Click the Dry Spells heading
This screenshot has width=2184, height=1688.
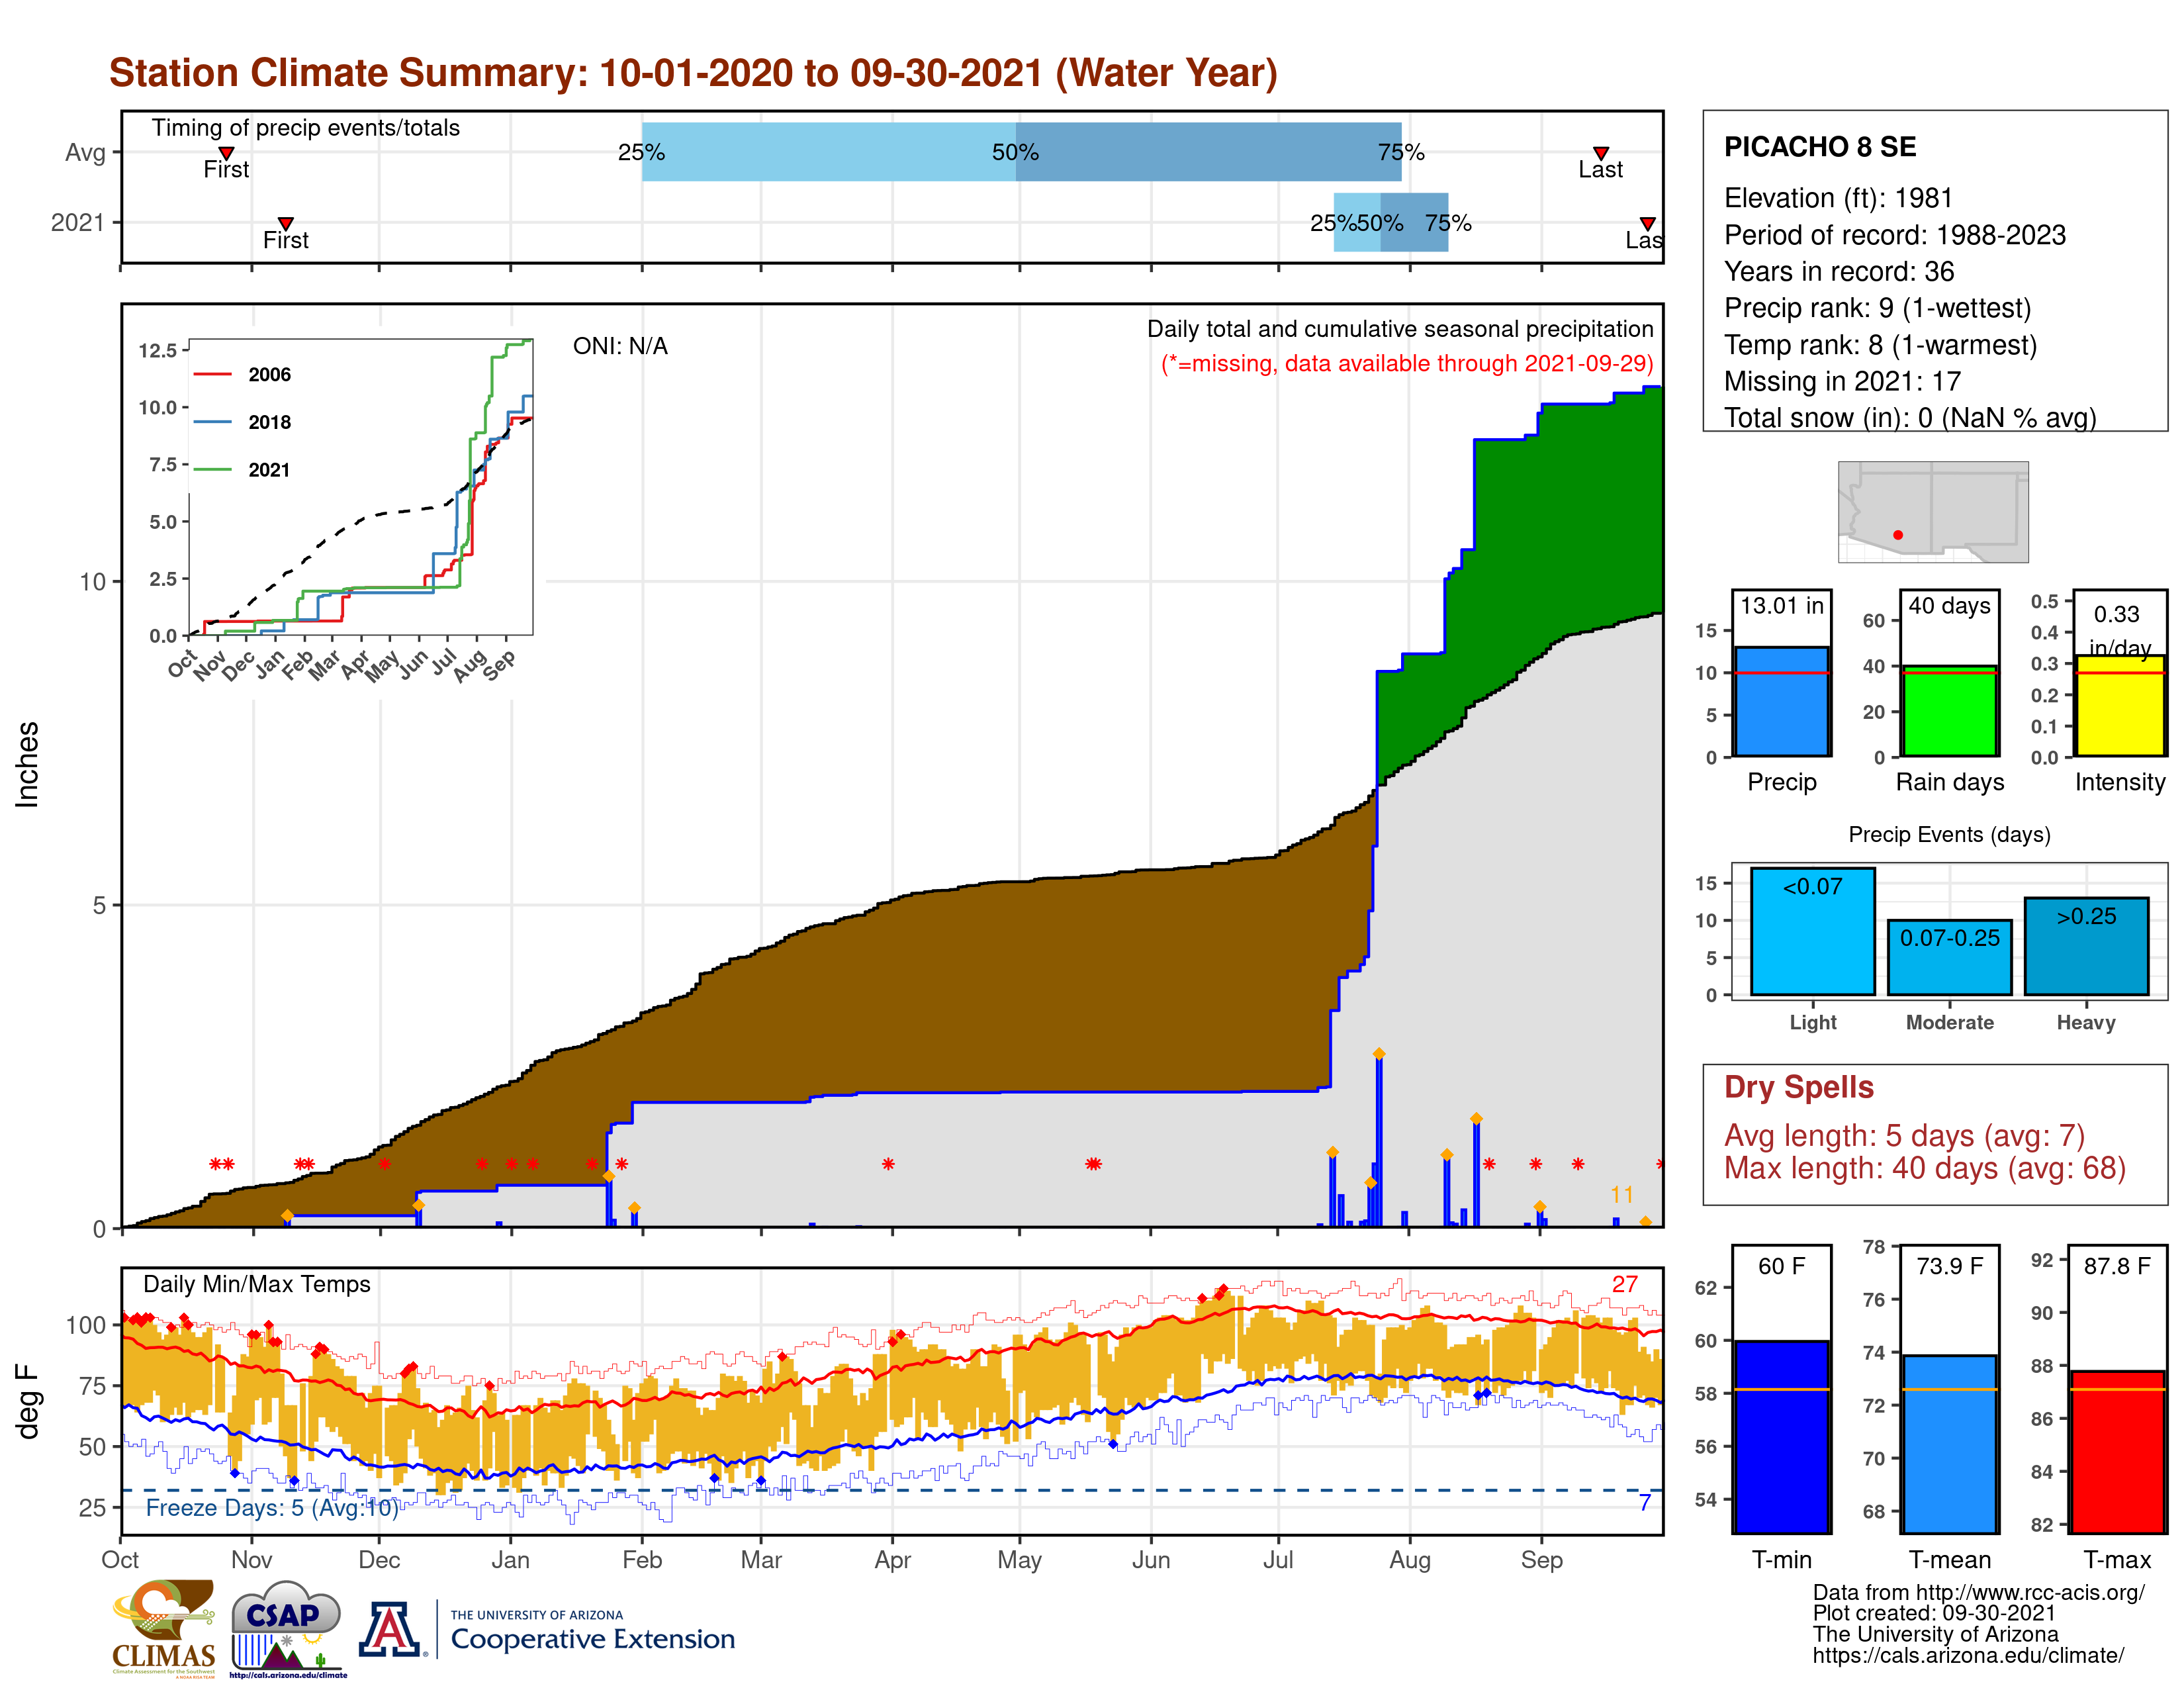coord(1798,1087)
